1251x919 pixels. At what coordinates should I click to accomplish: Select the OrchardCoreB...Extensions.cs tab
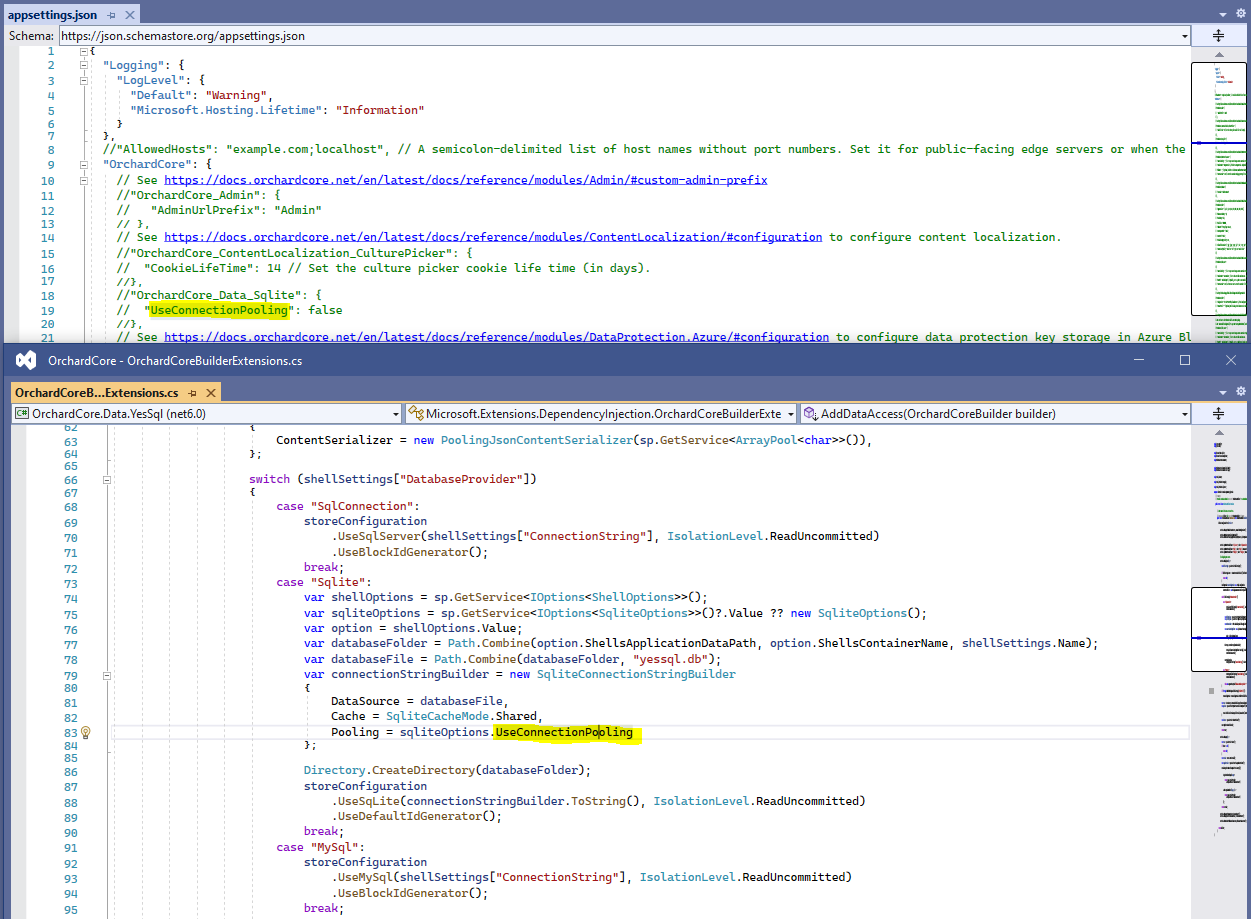point(97,393)
